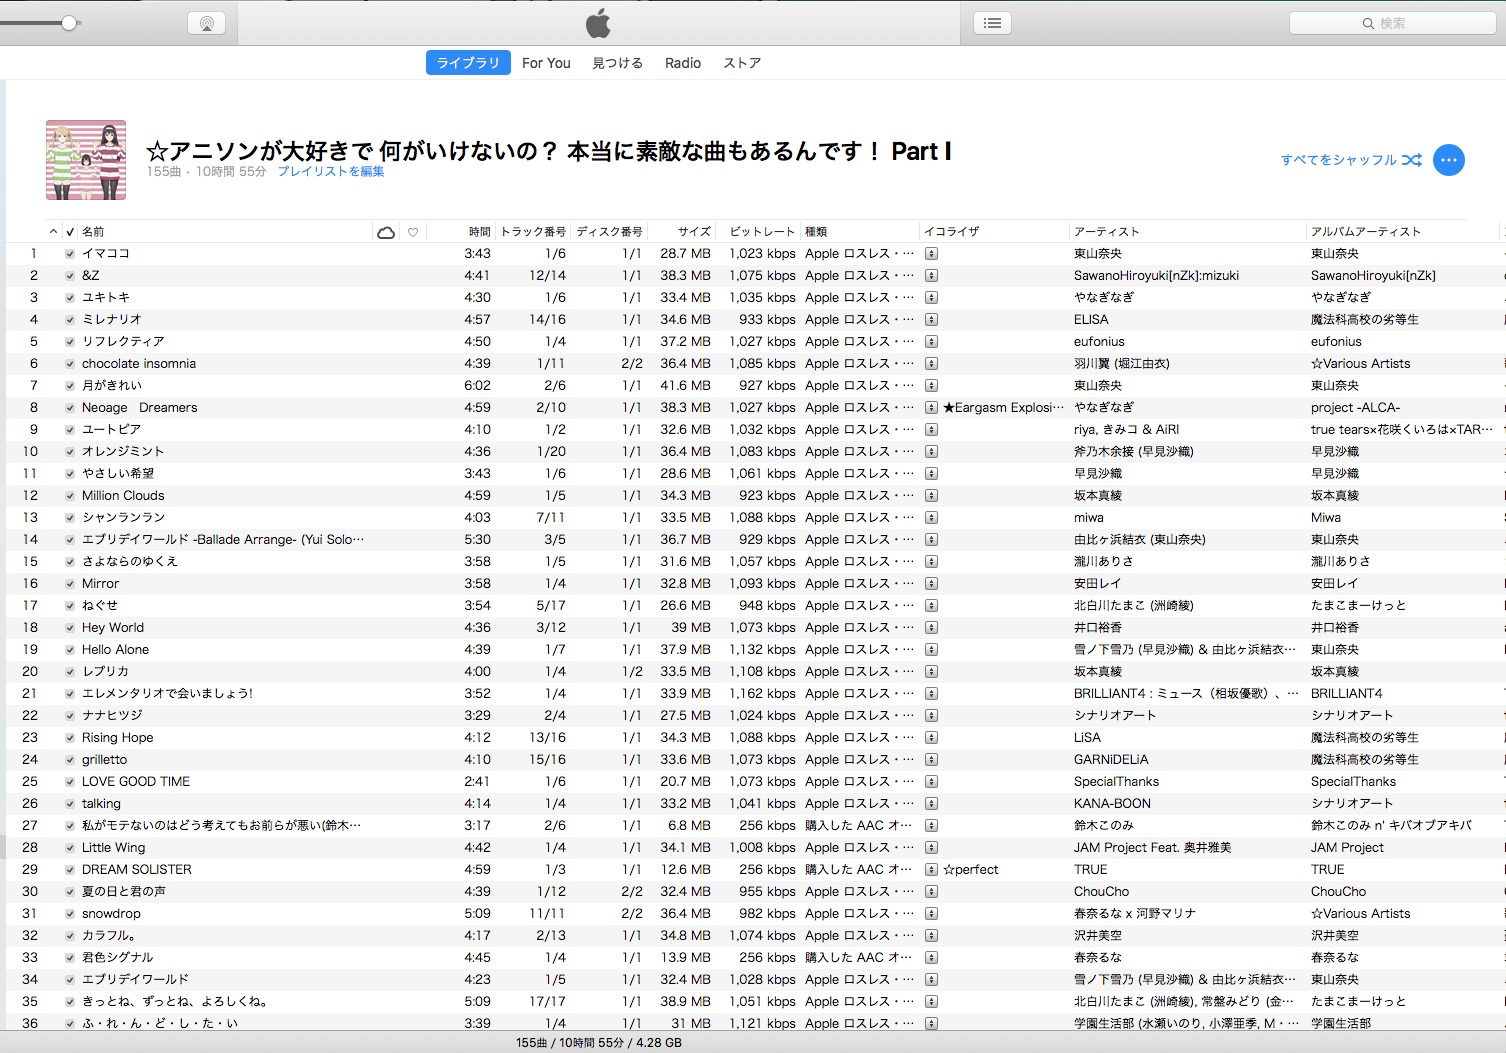Open the Radio tab
Screen dimensions: 1506x1053
(x=683, y=63)
